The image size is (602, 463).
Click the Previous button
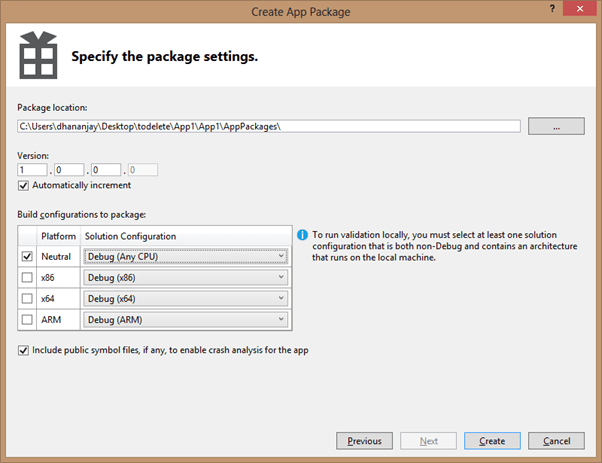(x=364, y=440)
